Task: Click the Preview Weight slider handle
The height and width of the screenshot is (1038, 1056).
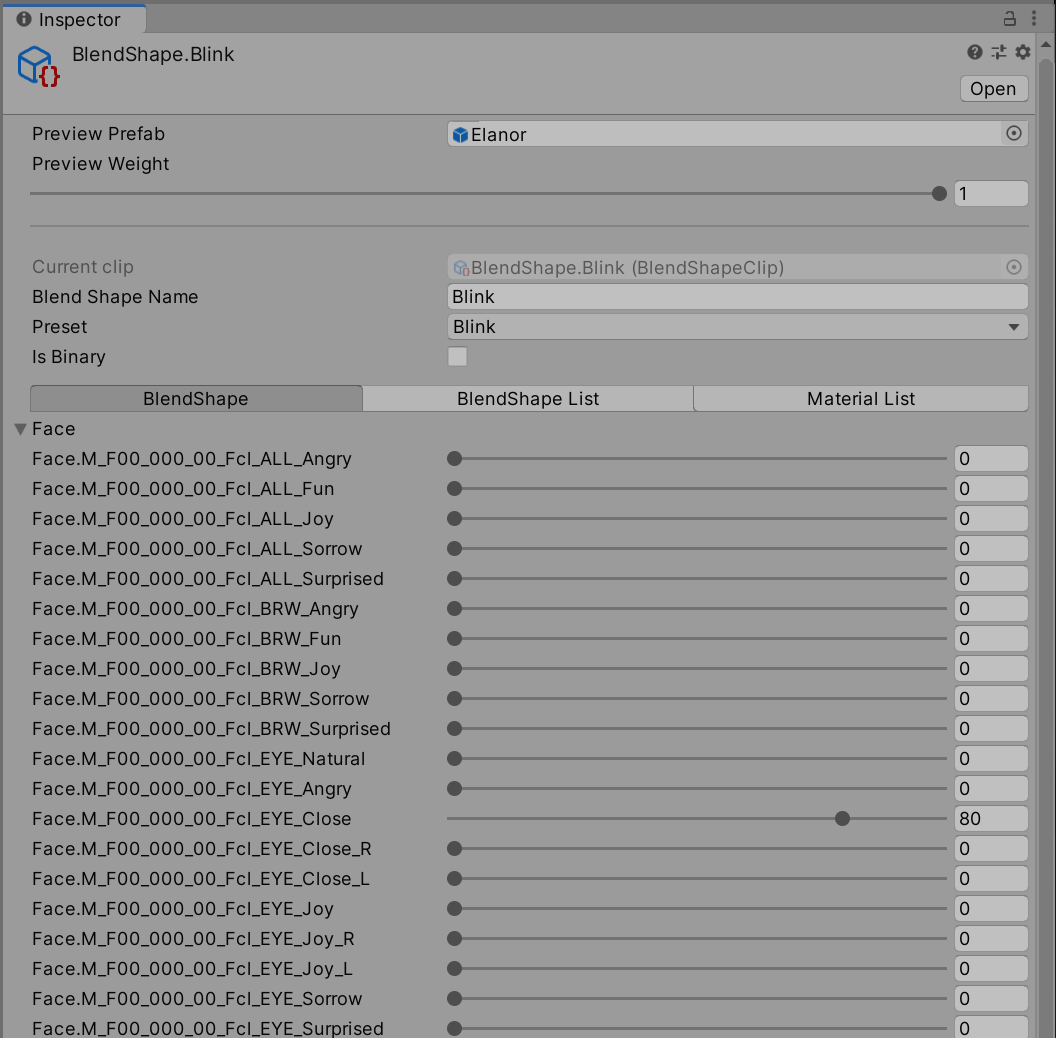Action: [x=938, y=193]
